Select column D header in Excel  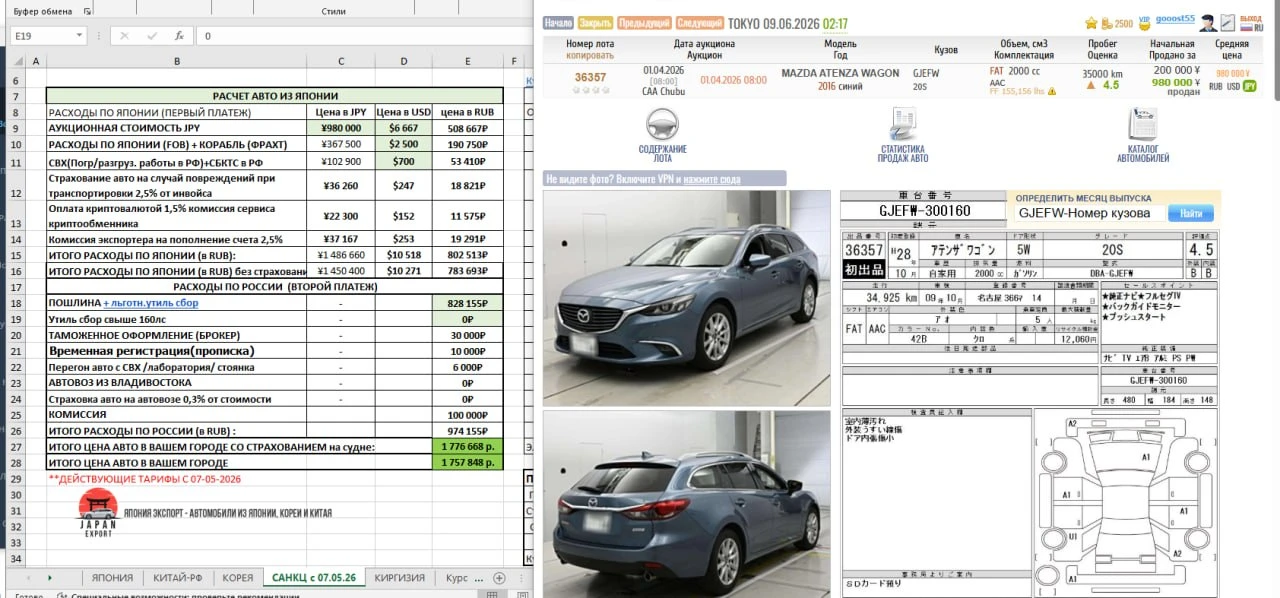(x=404, y=62)
